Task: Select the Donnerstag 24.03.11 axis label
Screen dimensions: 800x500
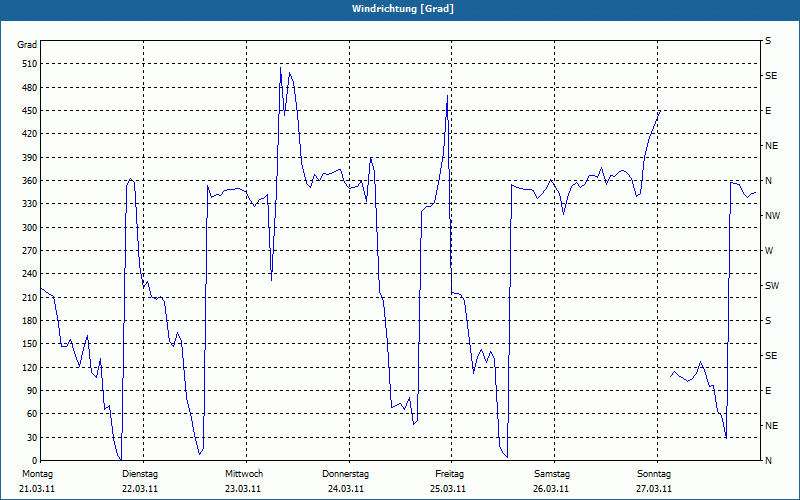Action: [x=345, y=481]
